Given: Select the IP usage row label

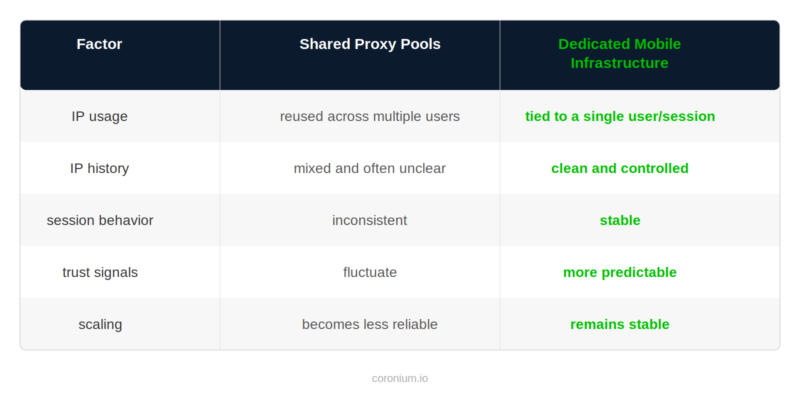Looking at the screenshot, I should pos(100,116).
